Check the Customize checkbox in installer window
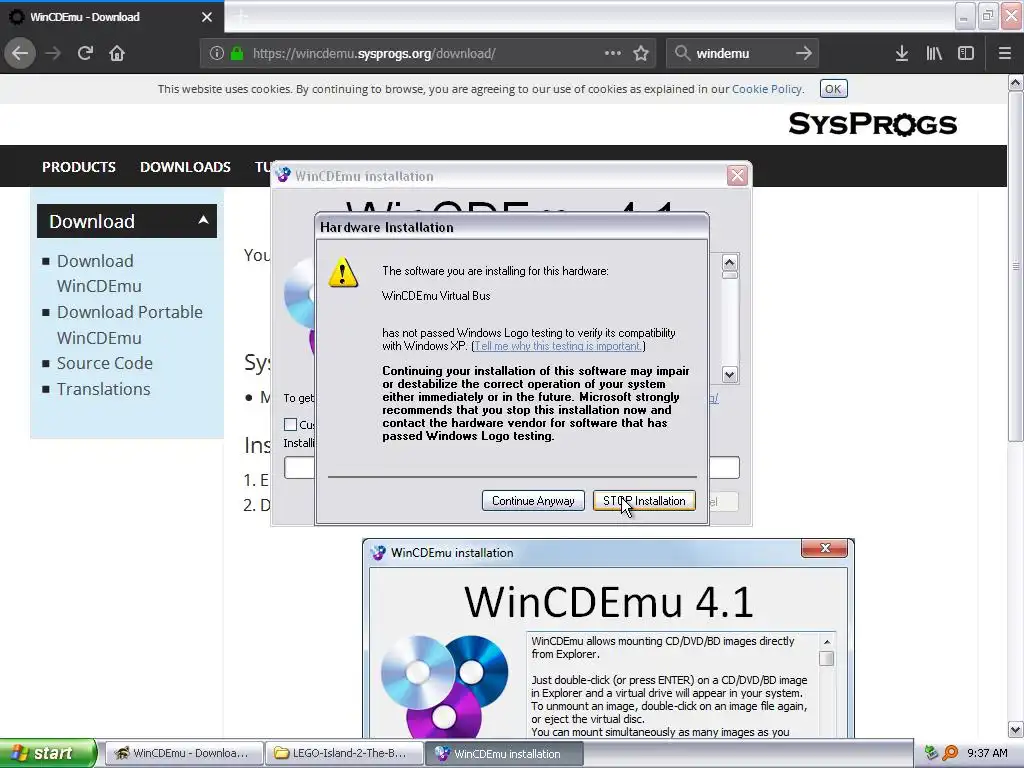This screenshot has height=768, width=1024. 291,424
